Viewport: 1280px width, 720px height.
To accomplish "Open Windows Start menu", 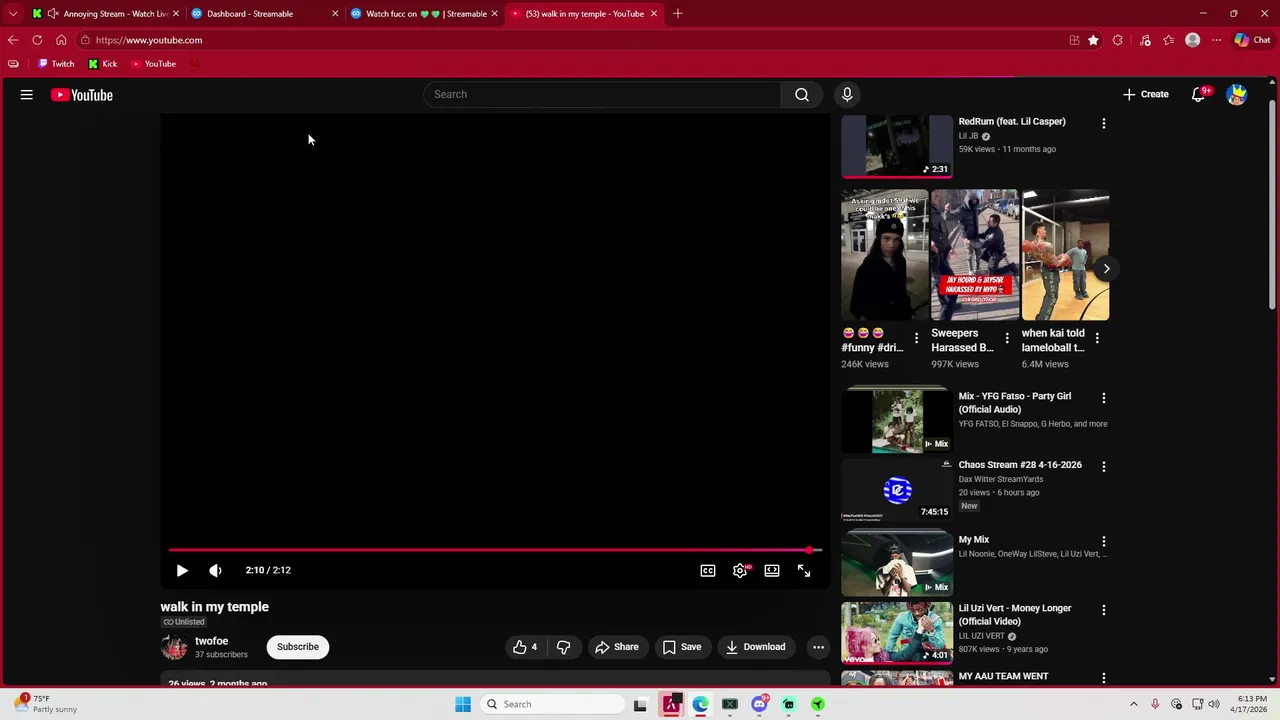I will click(463, 704).
